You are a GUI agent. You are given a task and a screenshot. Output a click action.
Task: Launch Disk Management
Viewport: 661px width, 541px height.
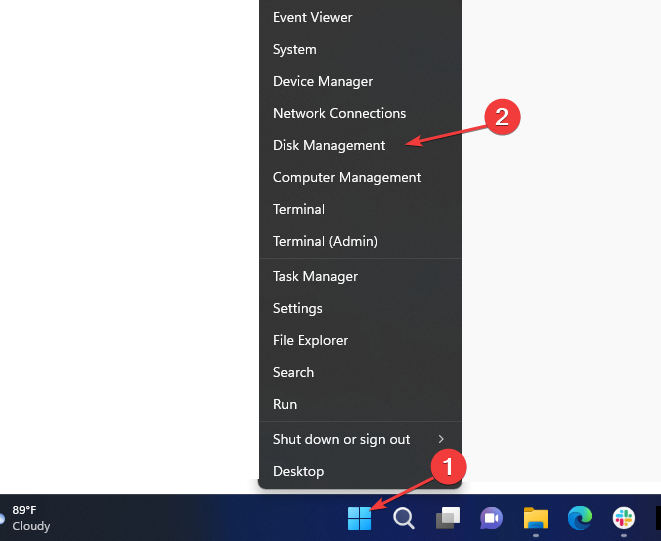click(360, 145)
